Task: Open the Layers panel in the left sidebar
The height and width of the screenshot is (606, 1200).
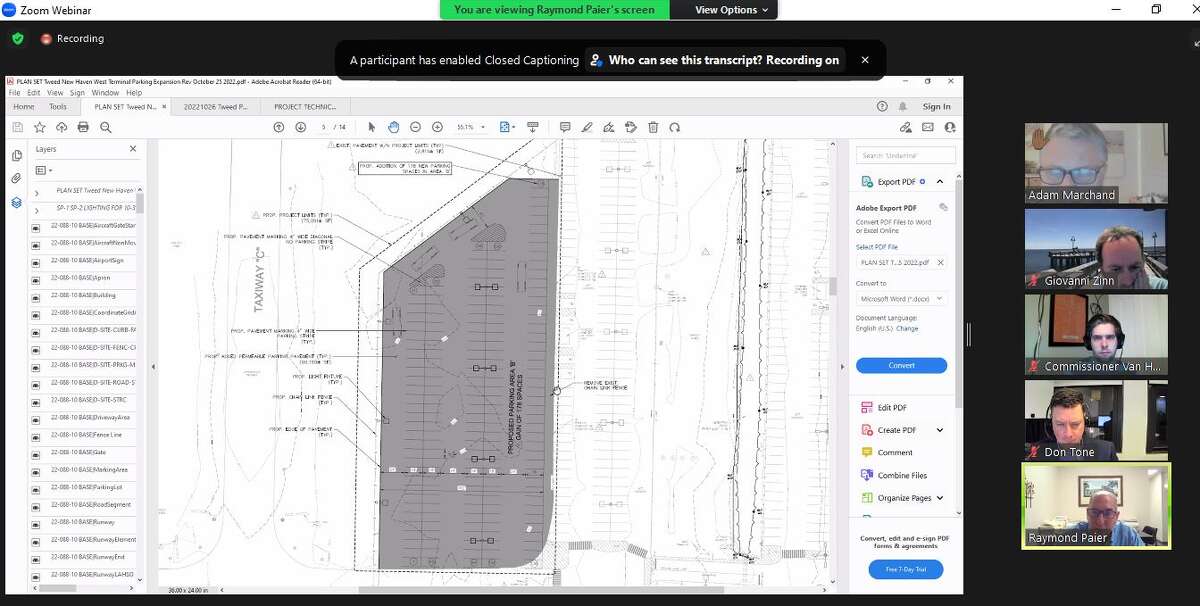Action: click(16, 203)
